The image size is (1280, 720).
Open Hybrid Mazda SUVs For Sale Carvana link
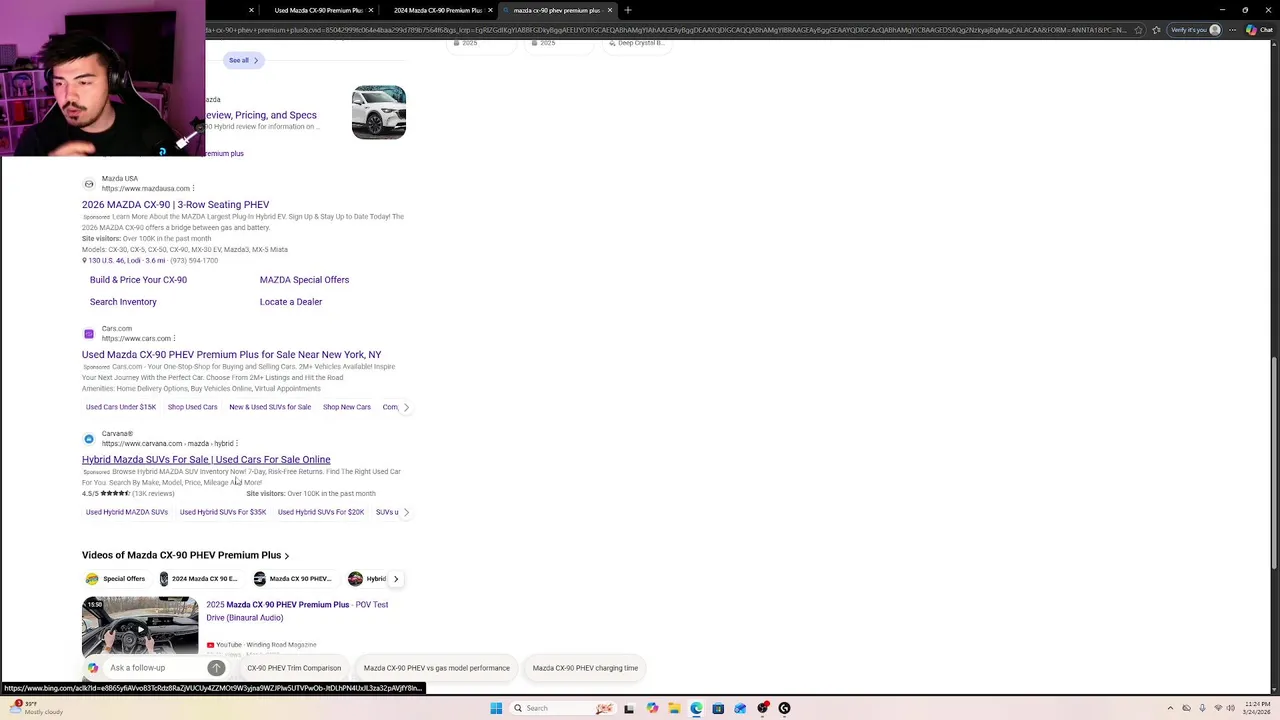coord(206,460)
